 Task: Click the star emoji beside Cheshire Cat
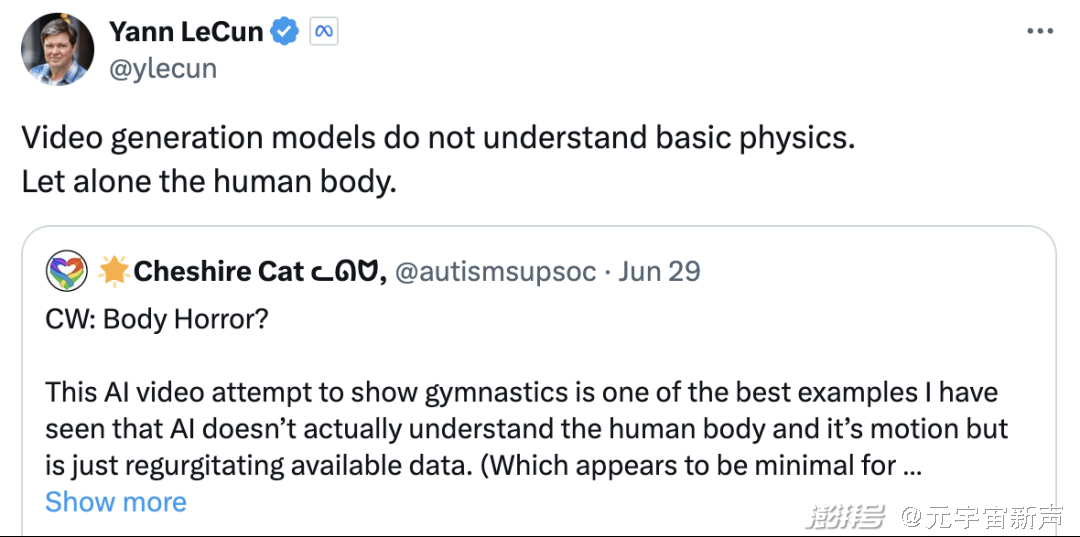(114, 271)
